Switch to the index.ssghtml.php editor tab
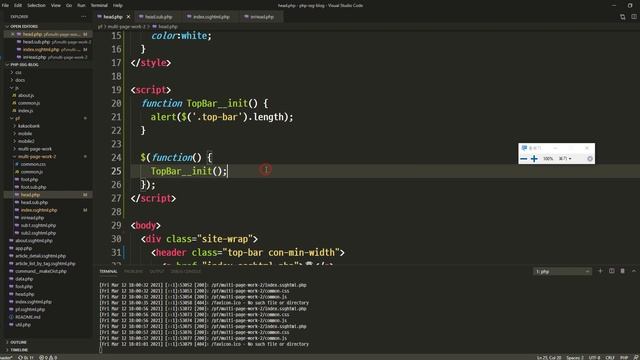 [211, 17]
